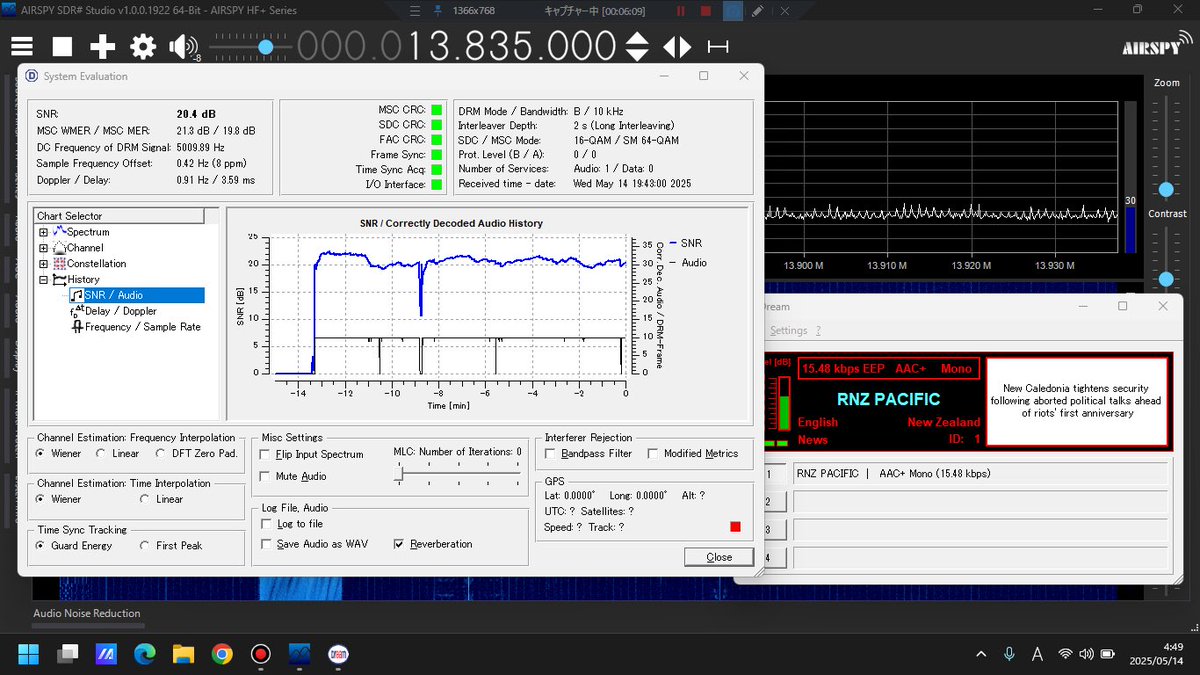Stop the radio with the square button
This screenshot has height=675, width=1200.
tap(62, 46)
